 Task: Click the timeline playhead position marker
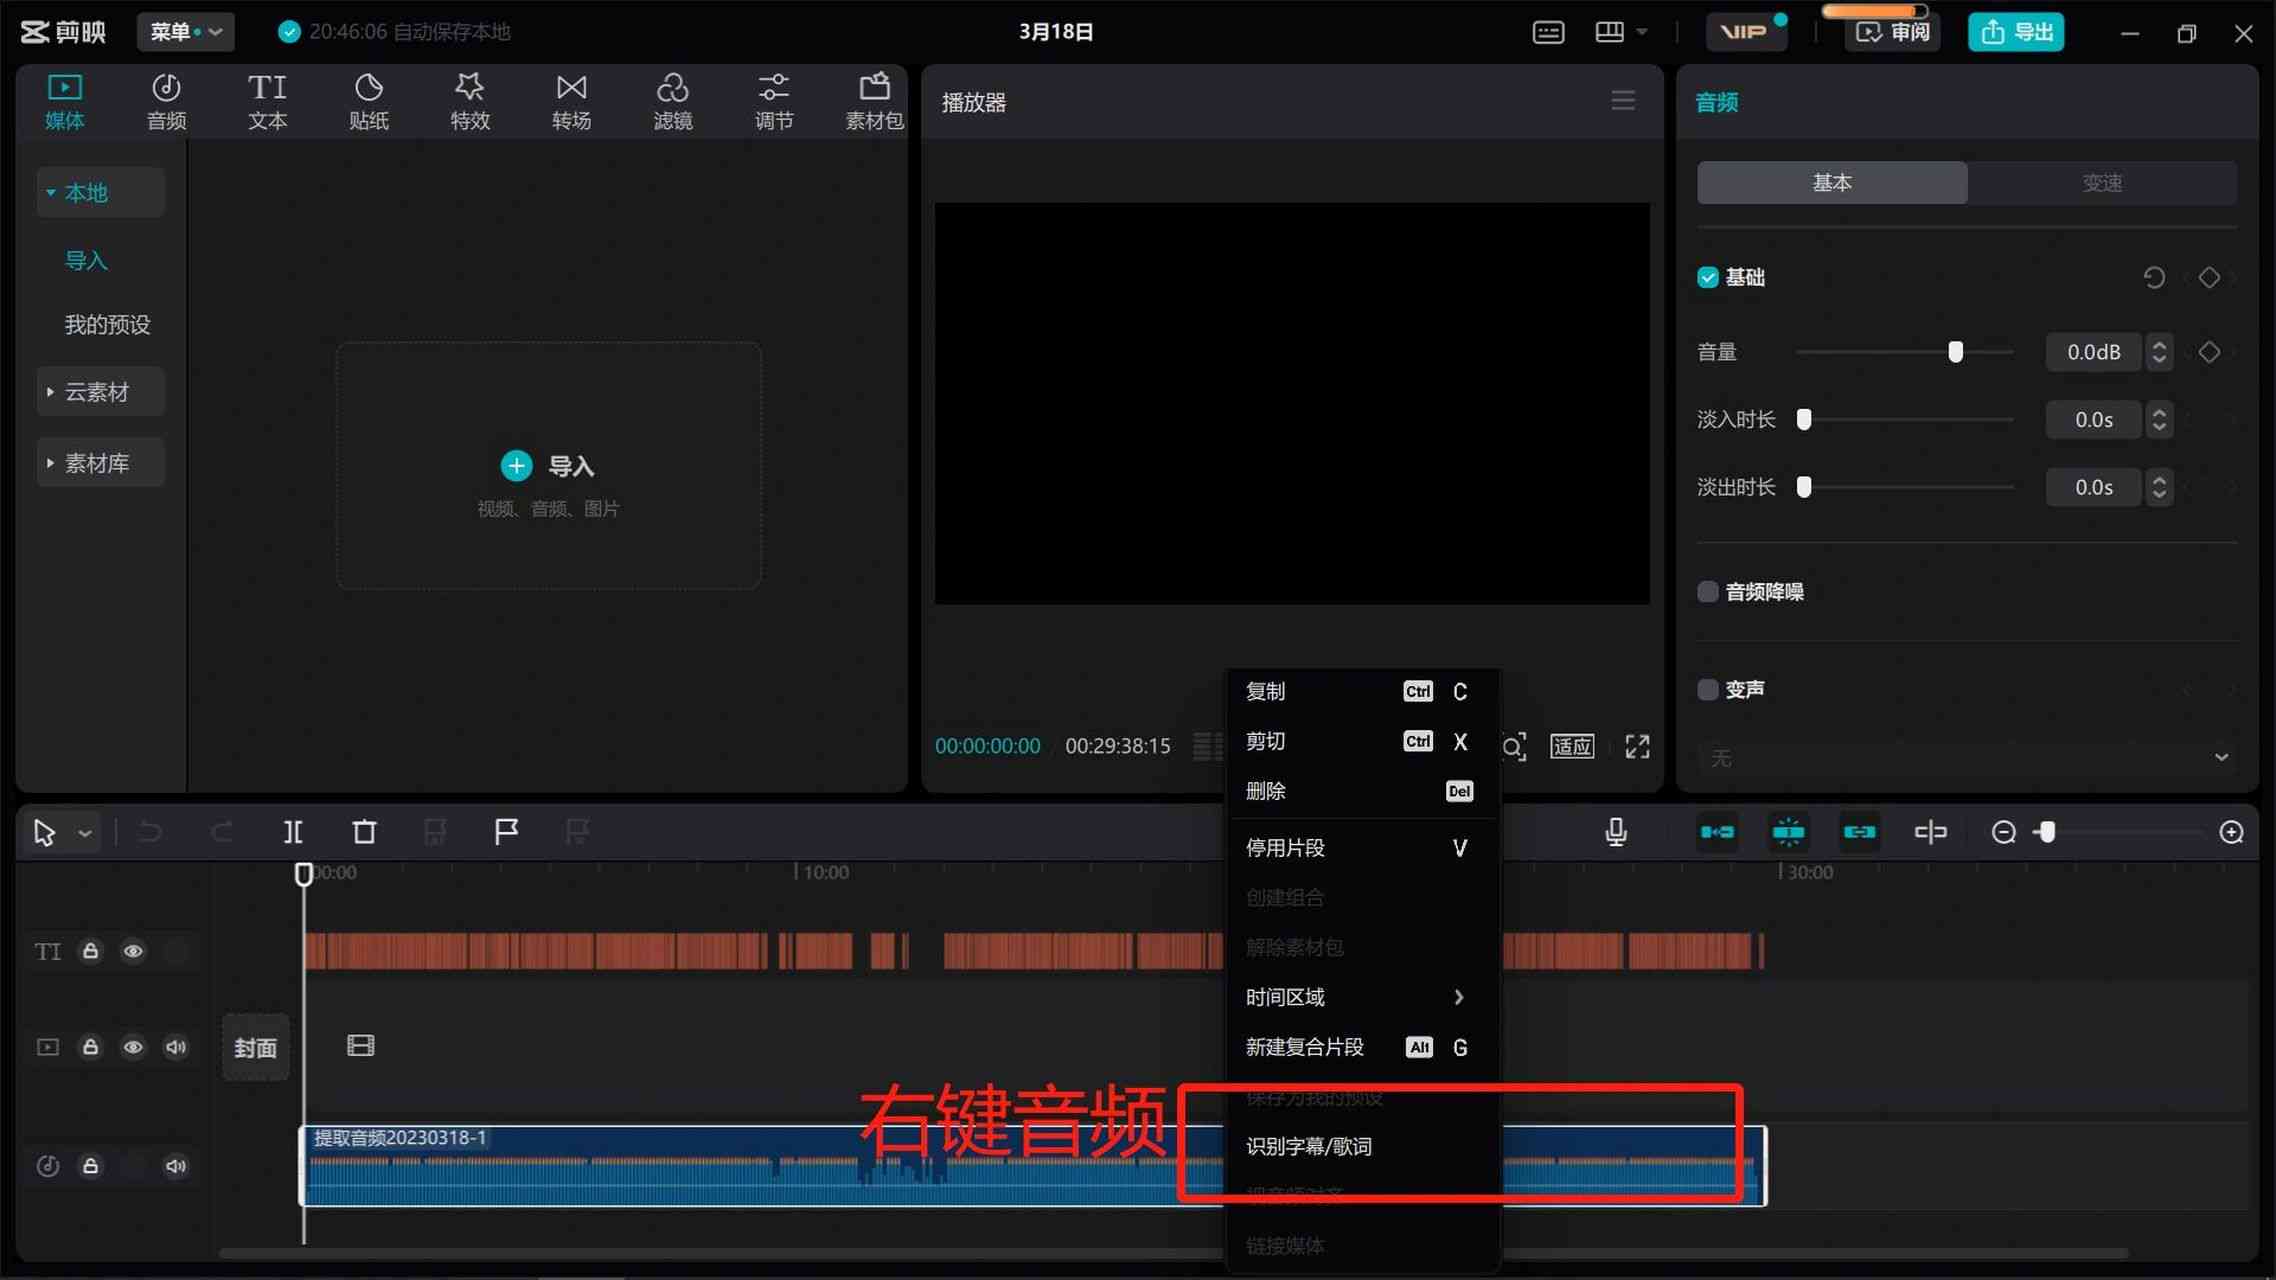[303, 872]
